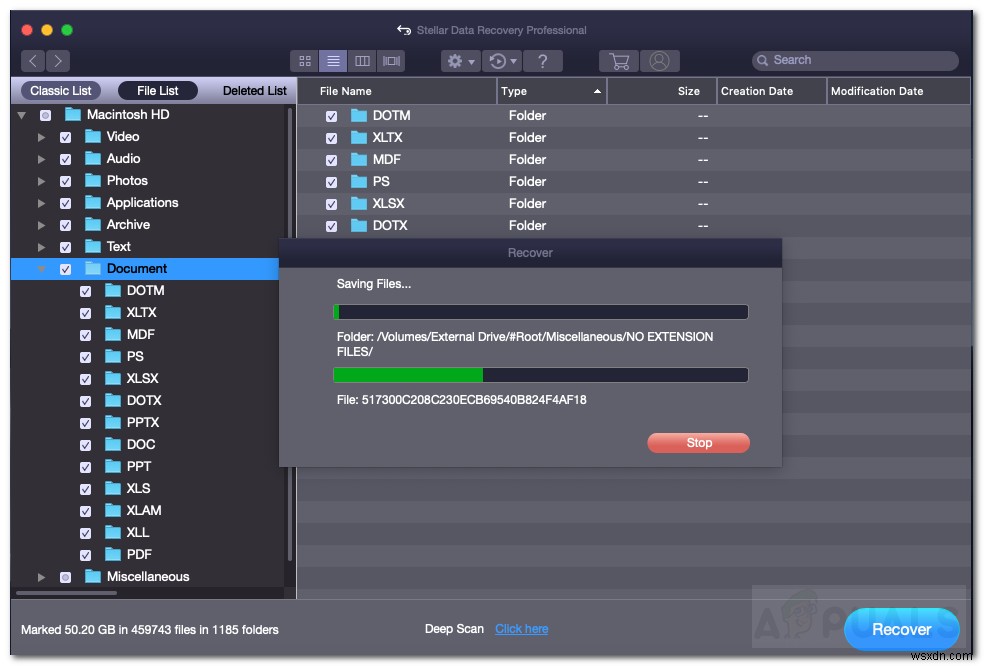Expand the Photos folder node
This screenshot has height=666, width=984.
(x=41, y=181)
